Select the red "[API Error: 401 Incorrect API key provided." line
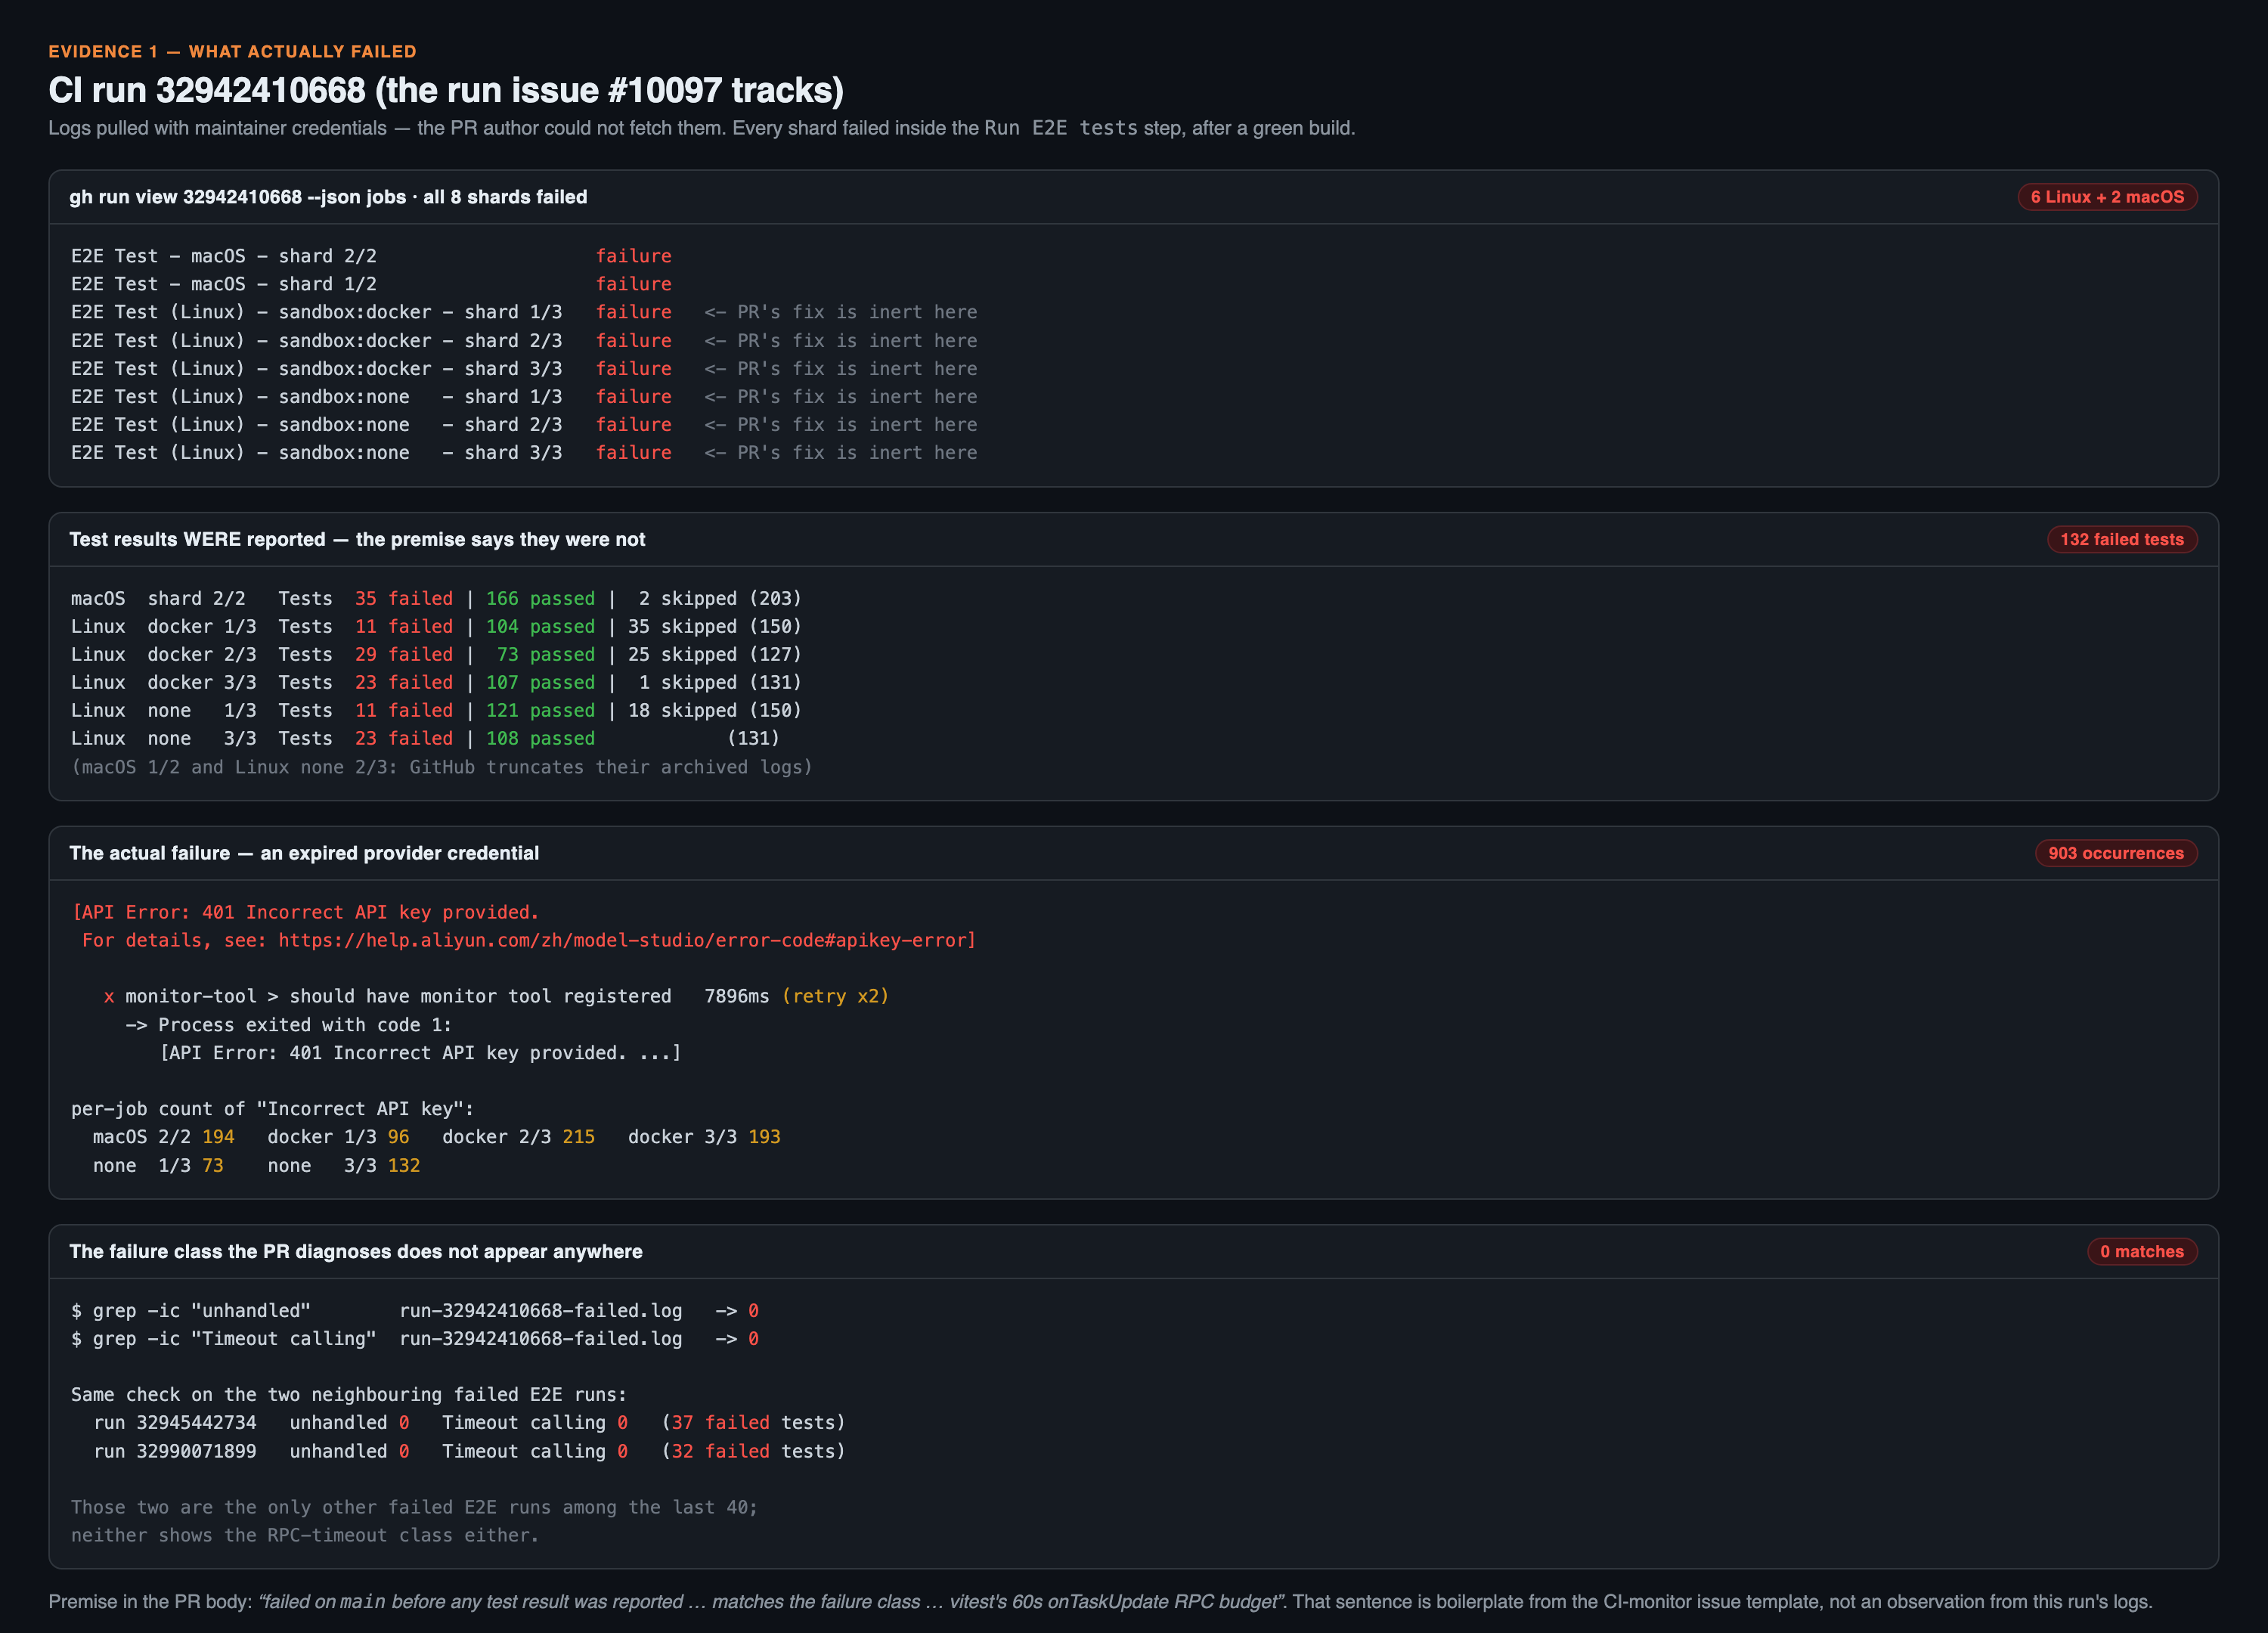The image size is (2268, 1633). [305, 912]
